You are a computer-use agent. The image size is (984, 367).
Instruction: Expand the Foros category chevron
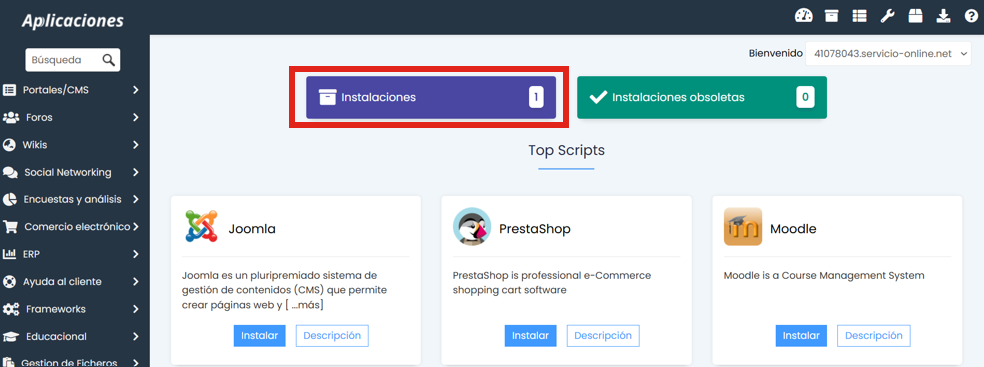(x=136, y=117)
